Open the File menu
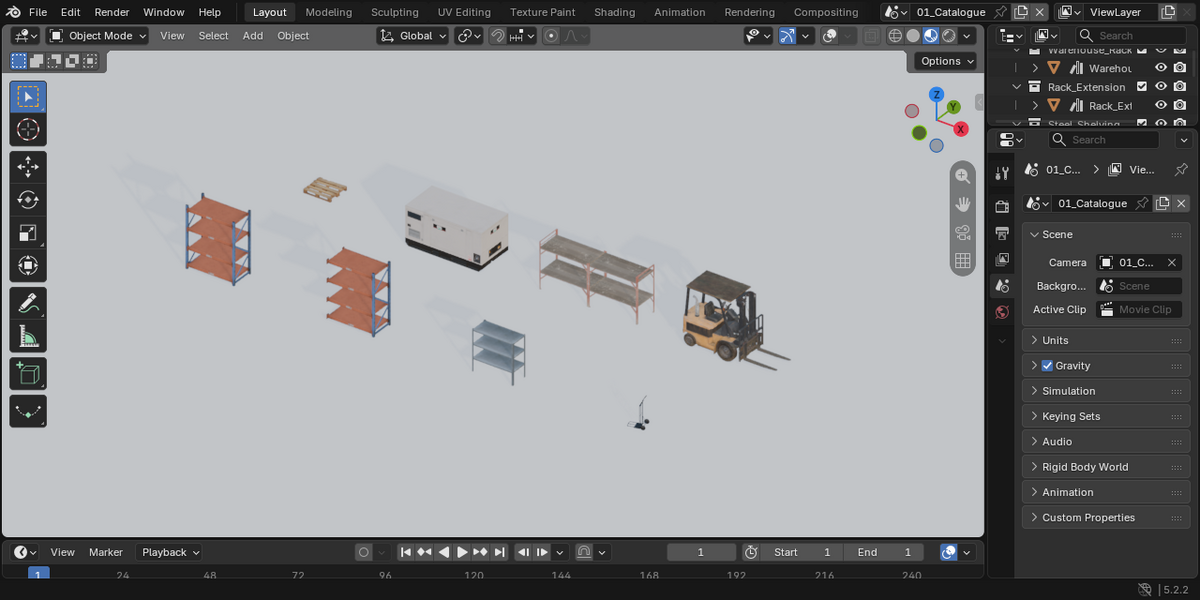The width and height of the screenshot is (1200, 600). [x=38, y=12]
